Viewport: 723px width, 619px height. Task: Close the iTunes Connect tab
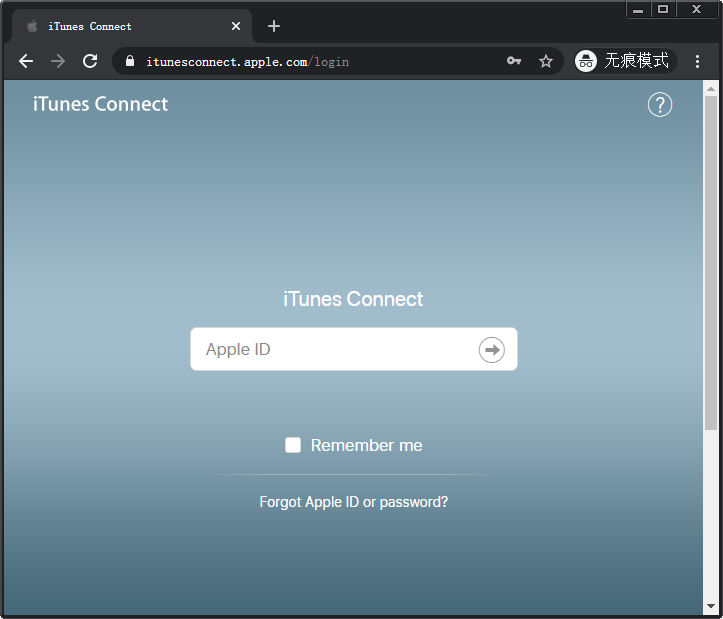(236, 26)
